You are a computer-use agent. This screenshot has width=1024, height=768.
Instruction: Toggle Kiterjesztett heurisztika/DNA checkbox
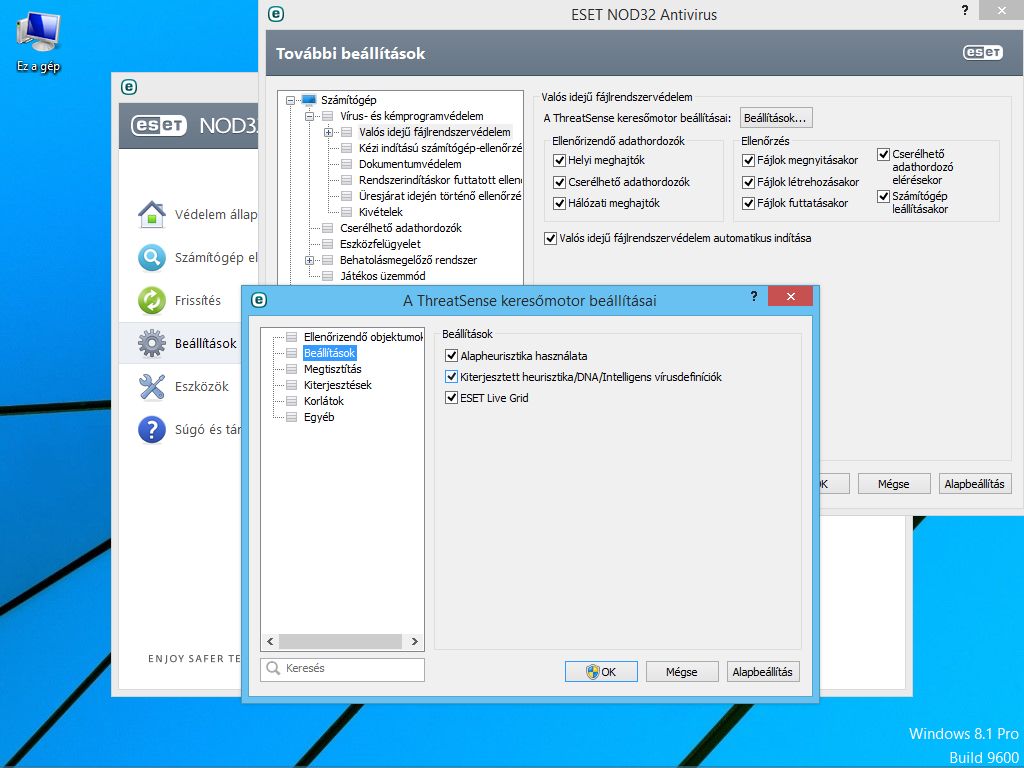(451, 377)
